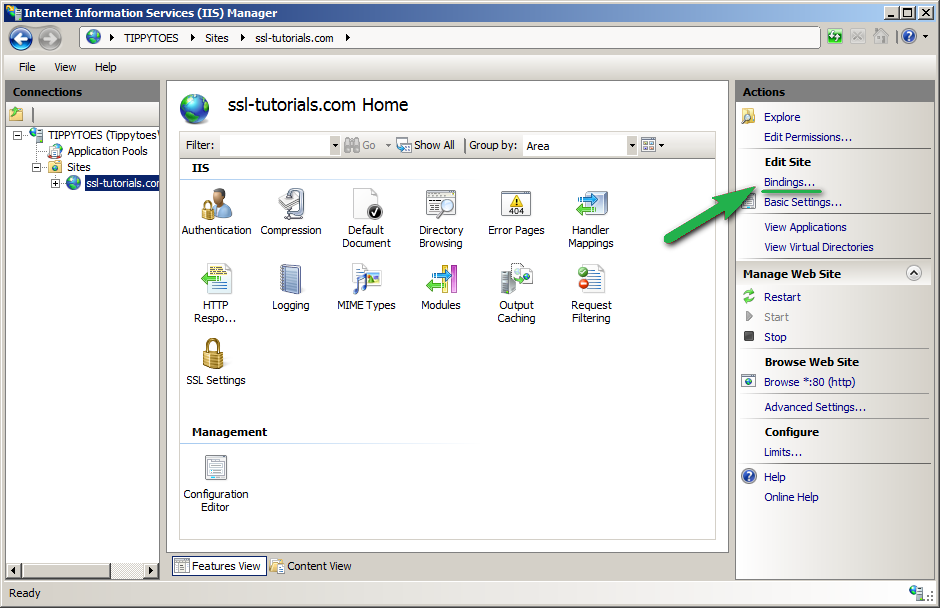The image size is (940, 608).
Task: Open Handler Mappings feature
Action: 590,218
